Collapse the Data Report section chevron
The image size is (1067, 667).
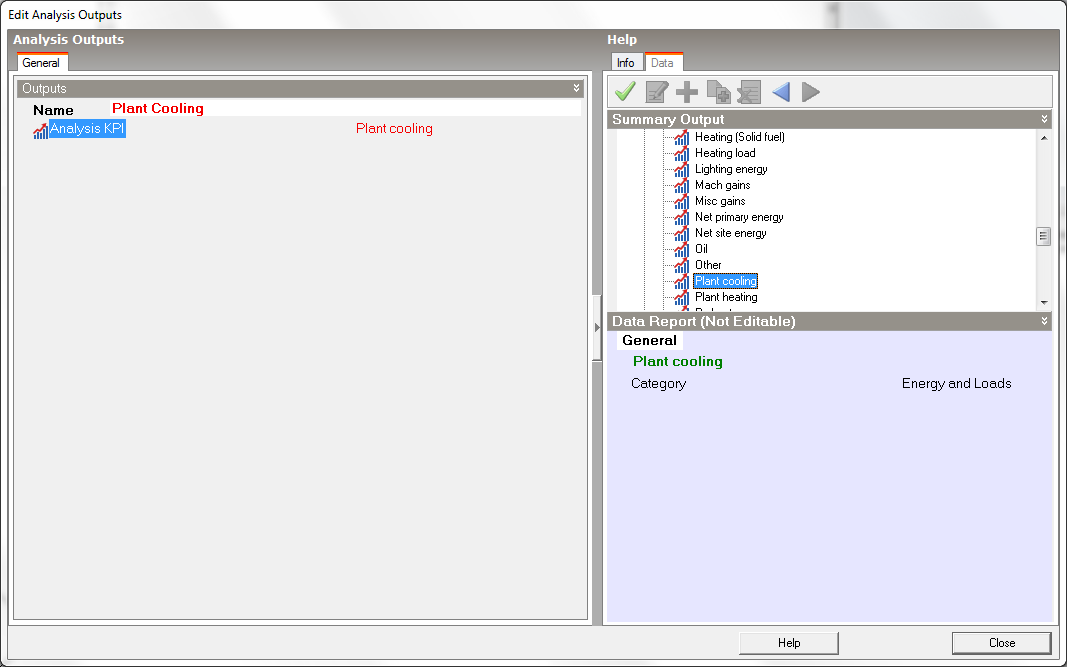pos(1045,322)
